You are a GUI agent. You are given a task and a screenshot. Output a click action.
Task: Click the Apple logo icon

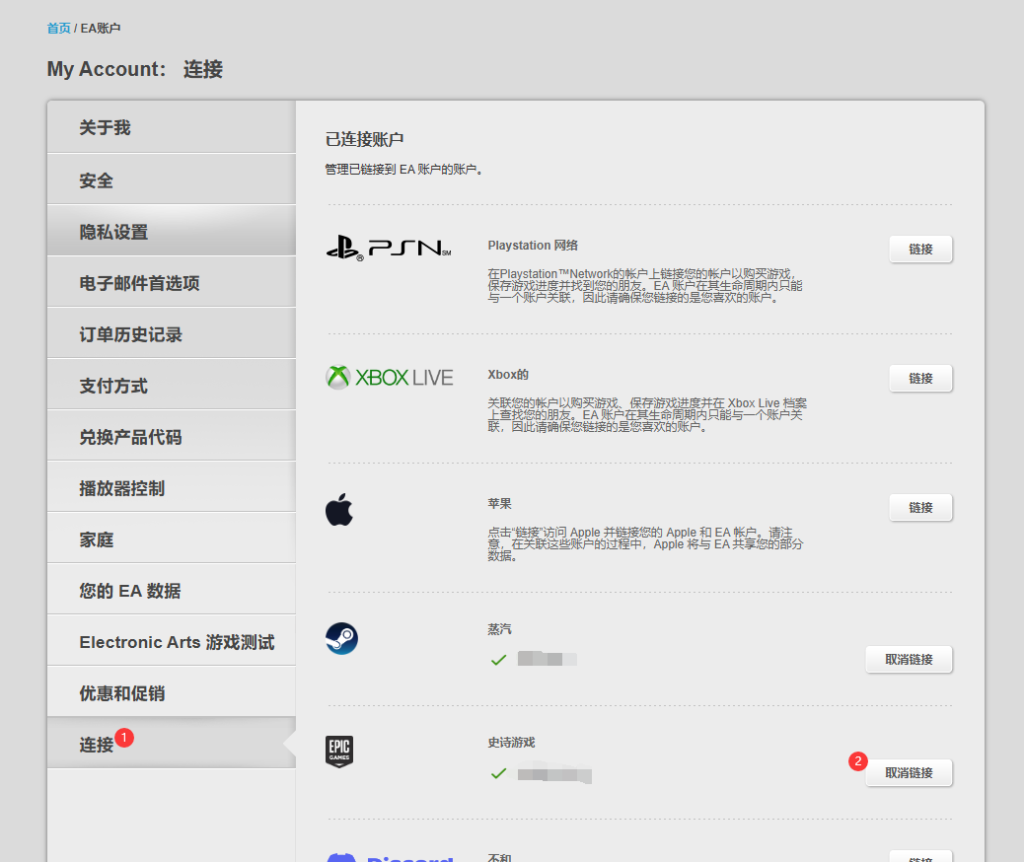click(x=339, y=510)
